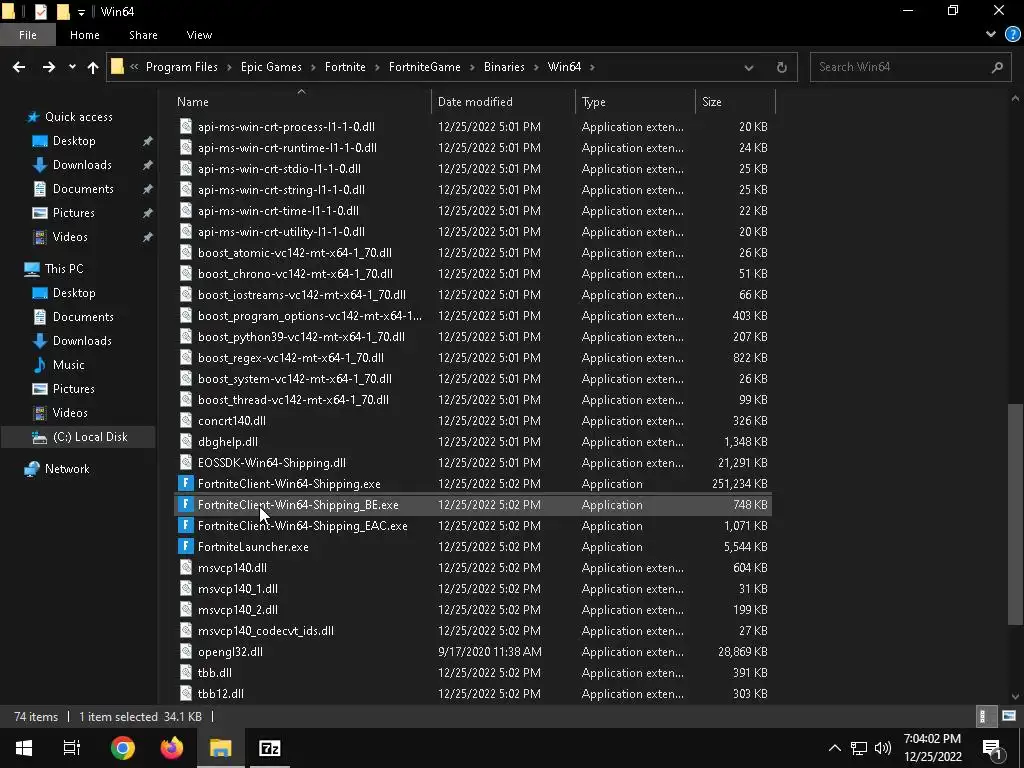Image resolution: width=1024 pixels, height=768 pixels.
Task: Select file boost_regex-vc142-mt-x64-1_70.dll
Action: (291, 358)
